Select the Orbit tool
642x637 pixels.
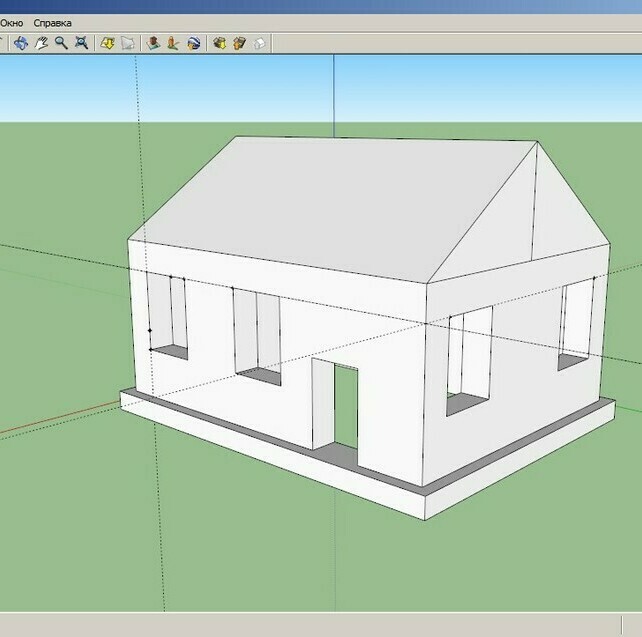21,43
